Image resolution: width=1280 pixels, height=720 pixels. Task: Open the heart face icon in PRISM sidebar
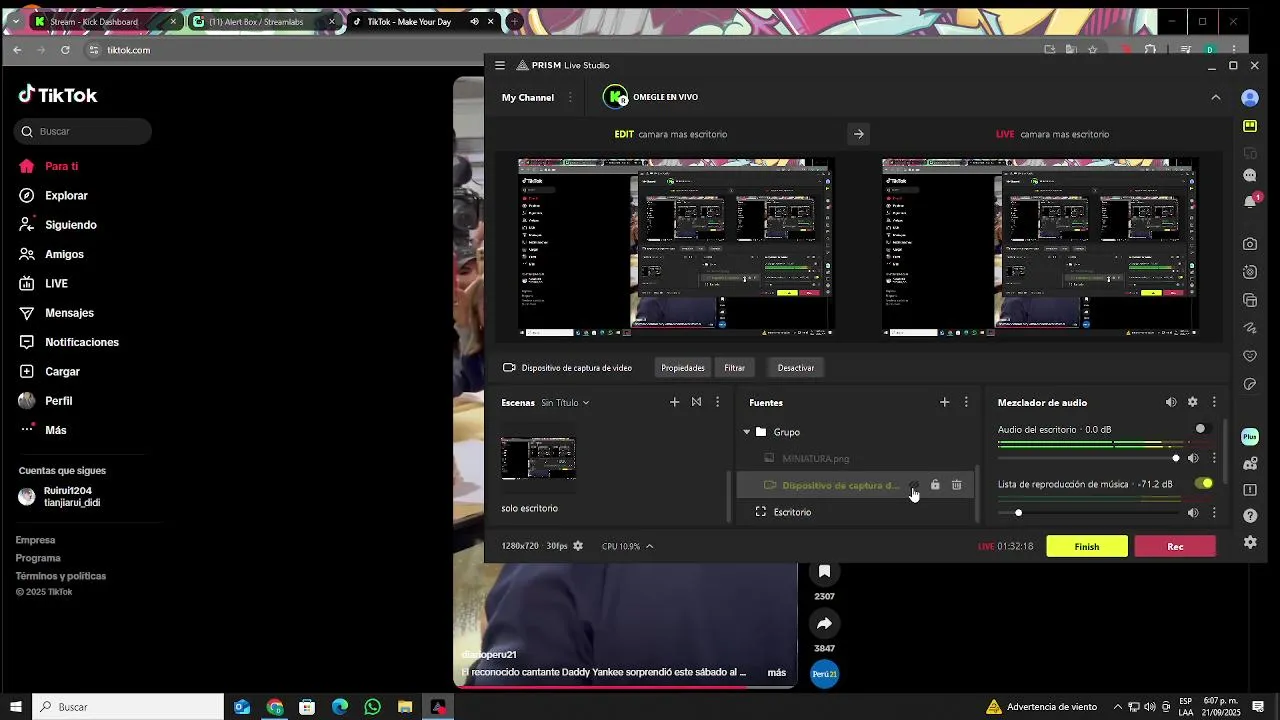(x=1250, y=356)
